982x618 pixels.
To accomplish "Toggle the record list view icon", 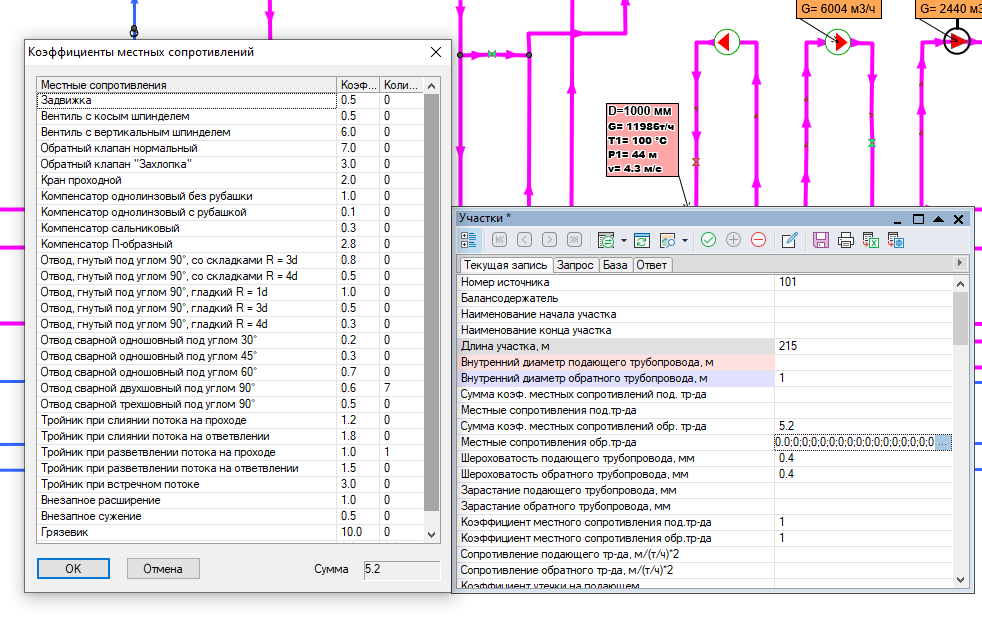I will (469, 240).
